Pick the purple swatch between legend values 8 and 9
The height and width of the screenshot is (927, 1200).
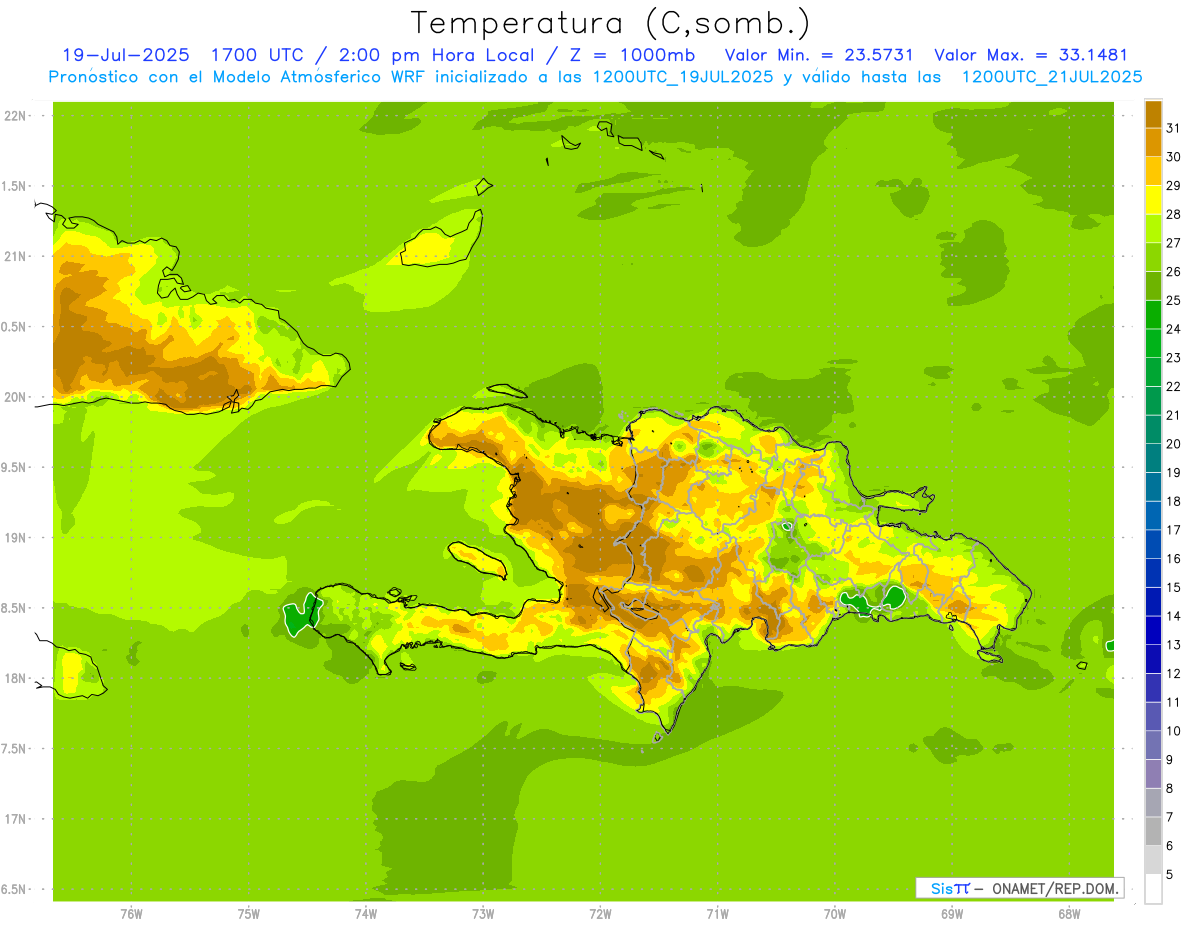coord(1153,774)
